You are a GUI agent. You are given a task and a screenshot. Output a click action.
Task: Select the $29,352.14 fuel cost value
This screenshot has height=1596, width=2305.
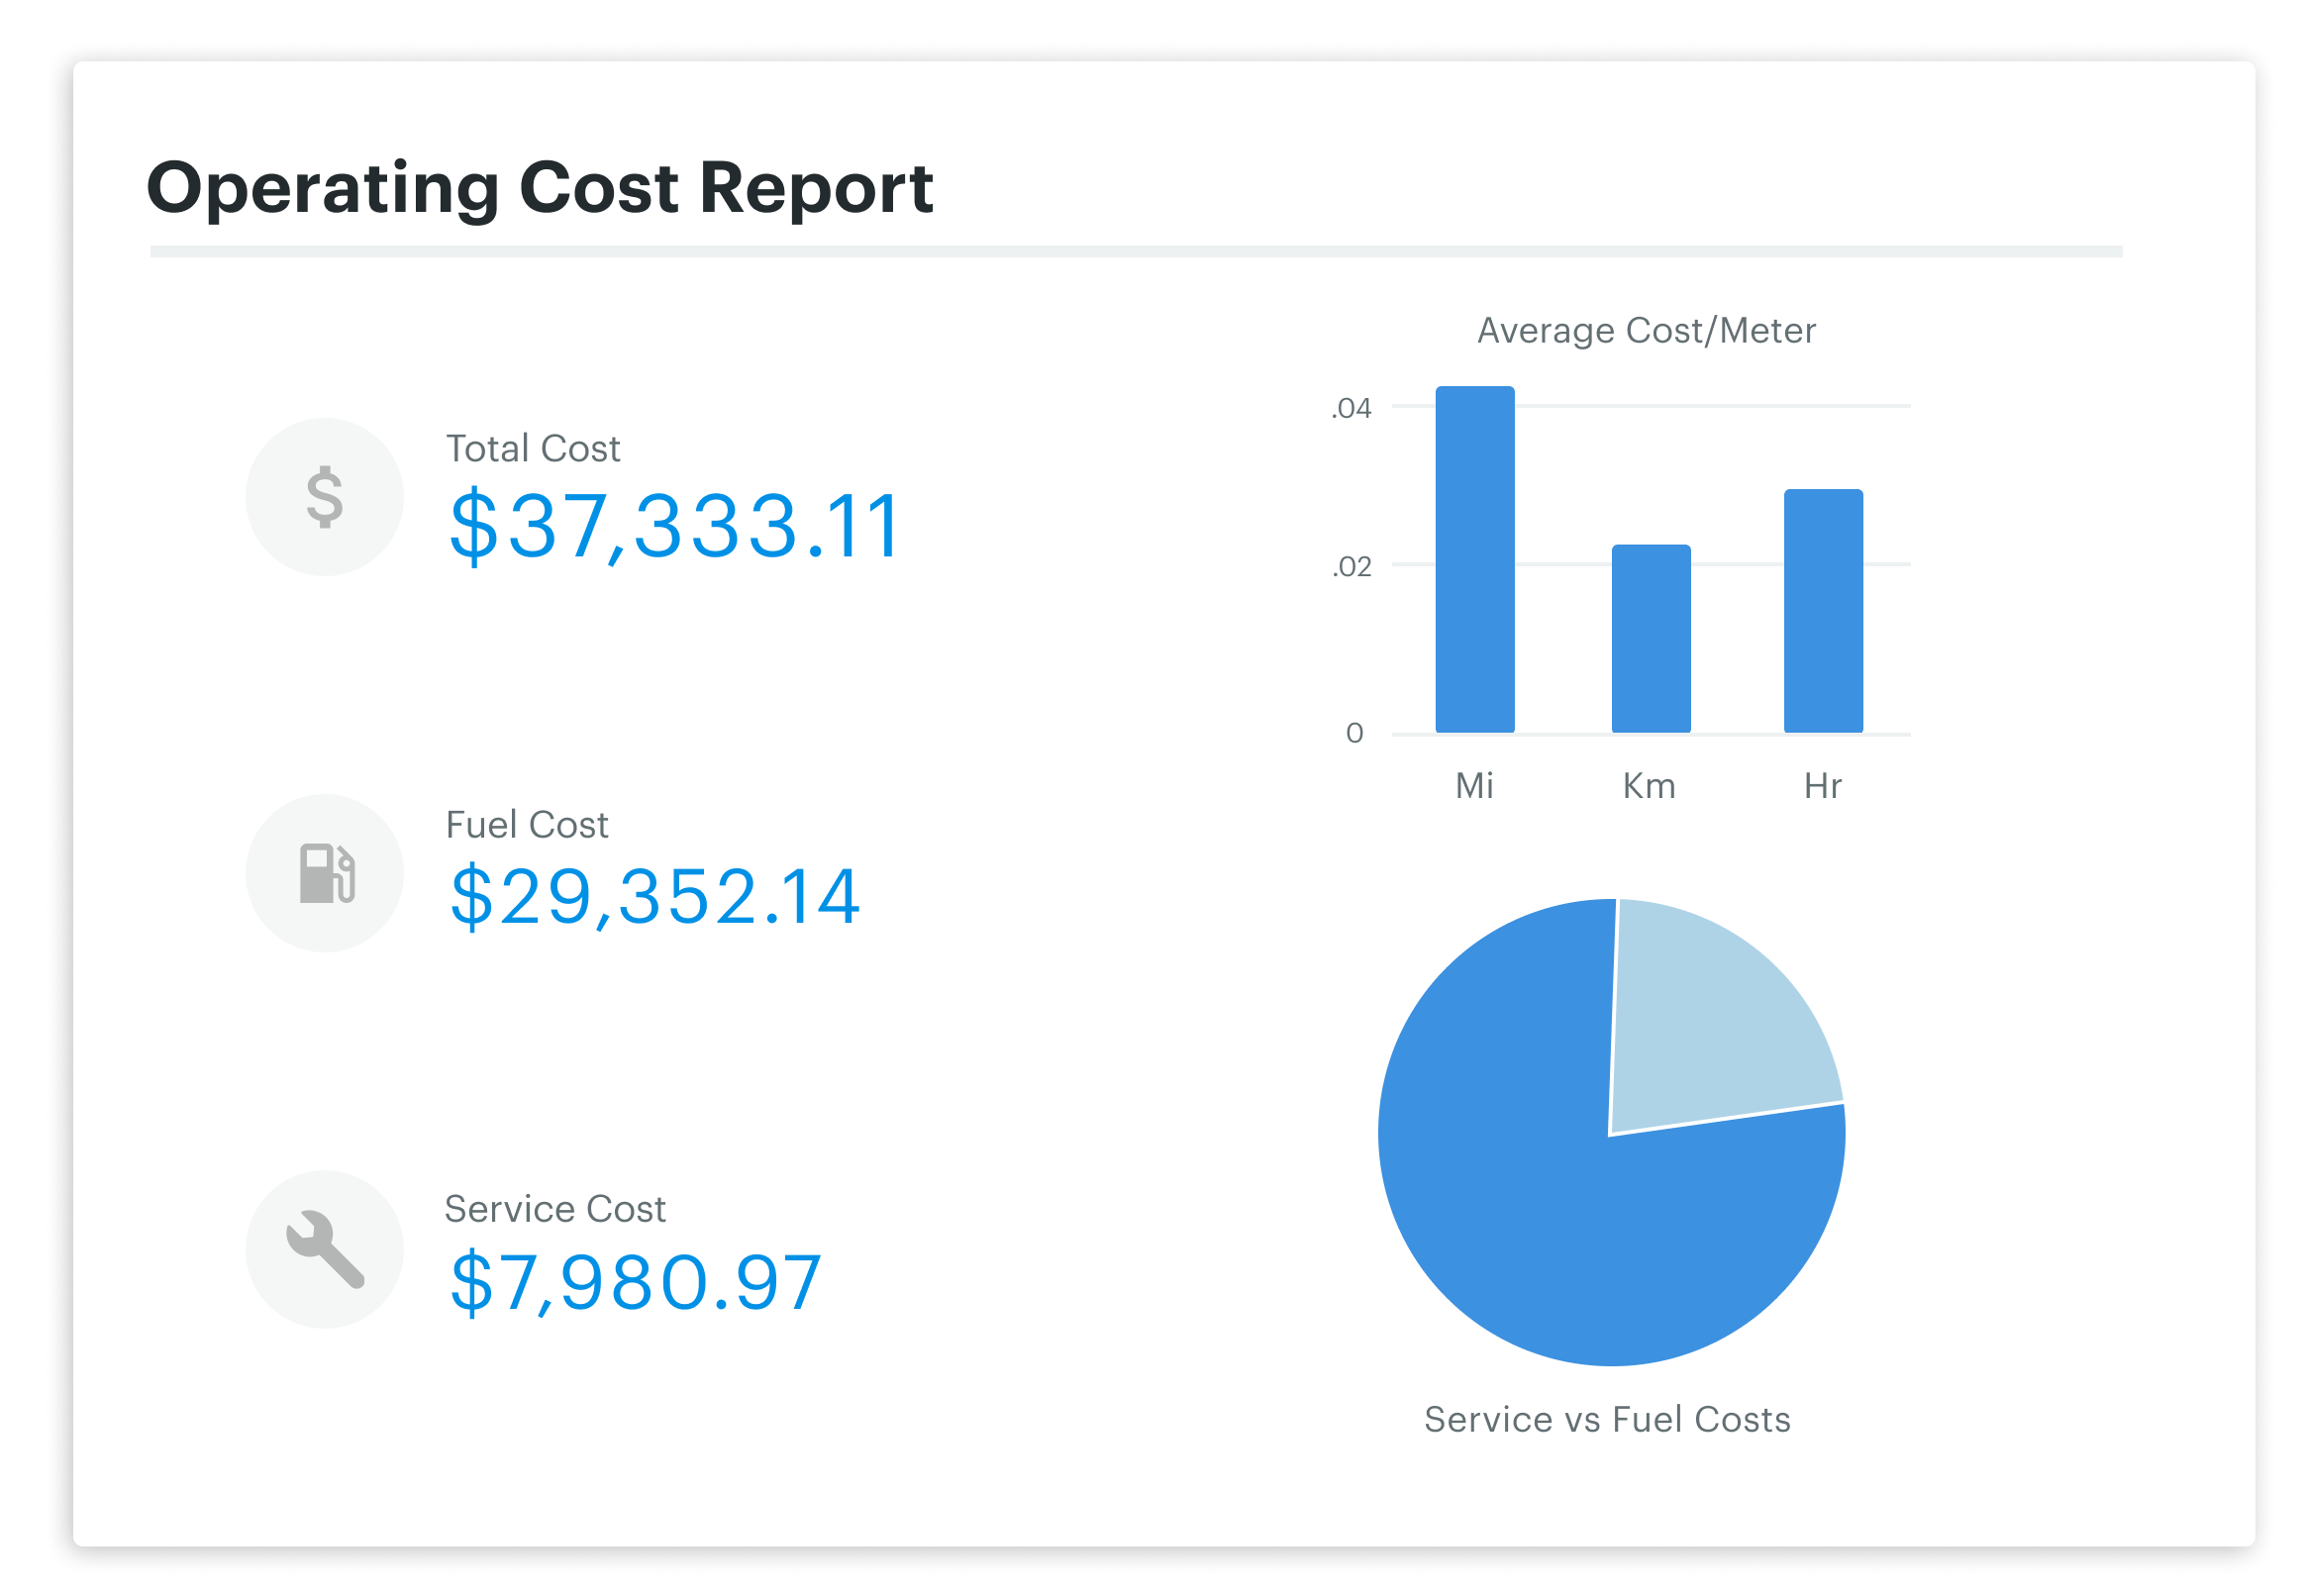(x=655, y=896)
